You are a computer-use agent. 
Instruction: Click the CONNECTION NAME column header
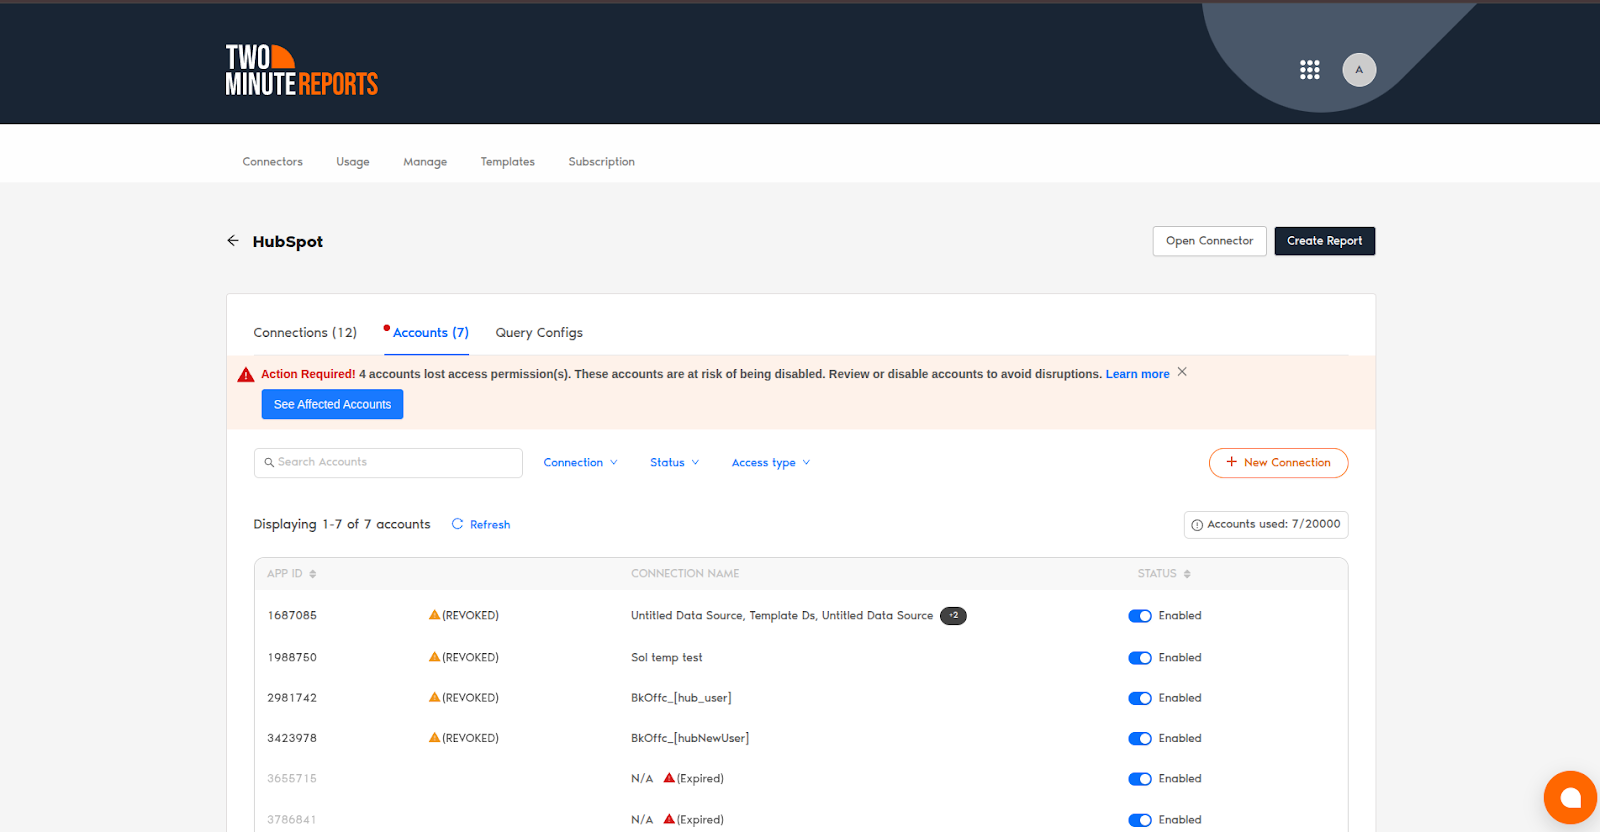tap(685, 574)
